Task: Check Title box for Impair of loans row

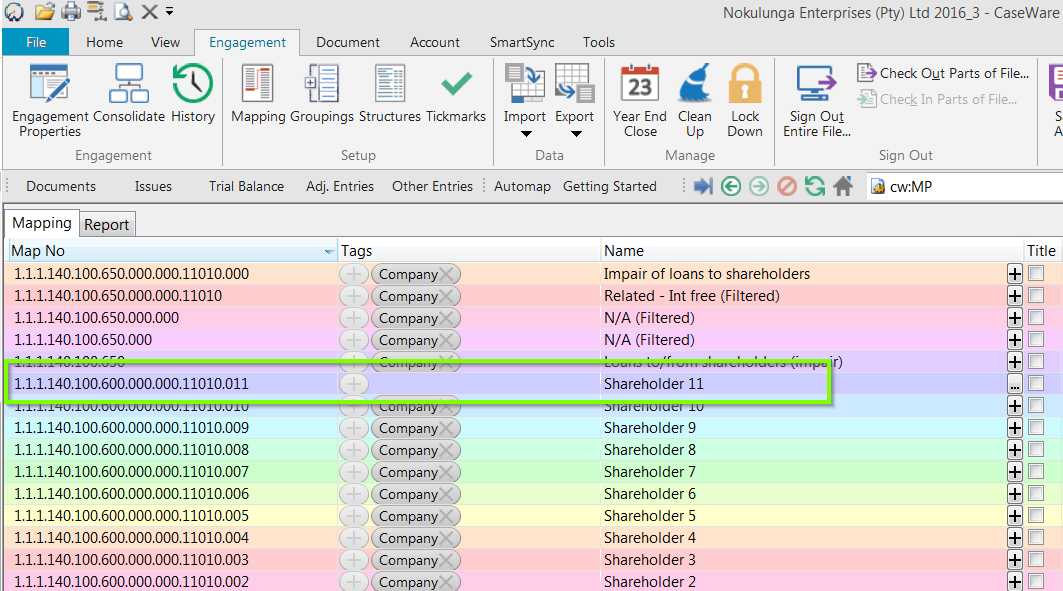Action: click(x=1036, y=274)
